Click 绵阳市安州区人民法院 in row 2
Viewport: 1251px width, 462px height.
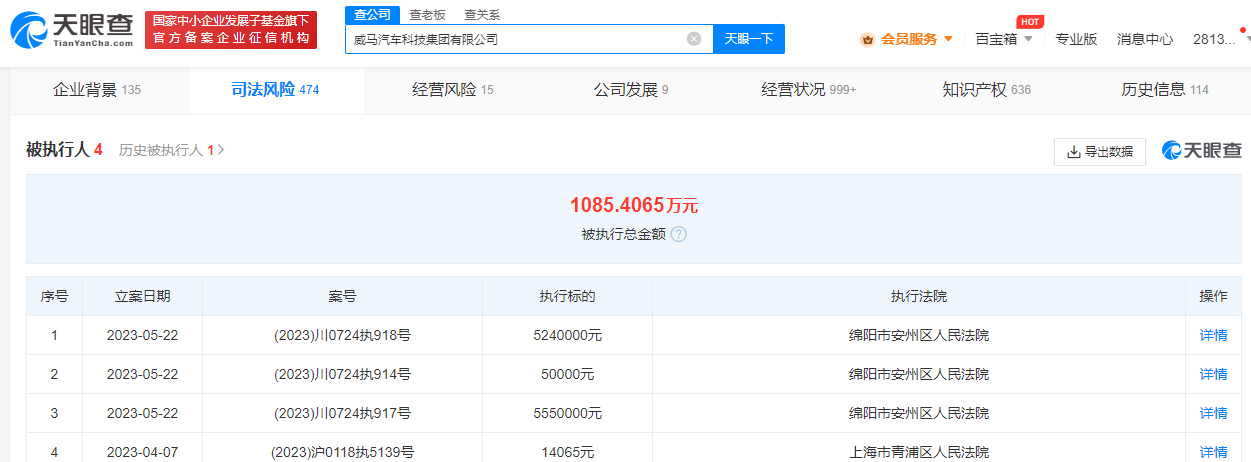click(x=919, y=374)
